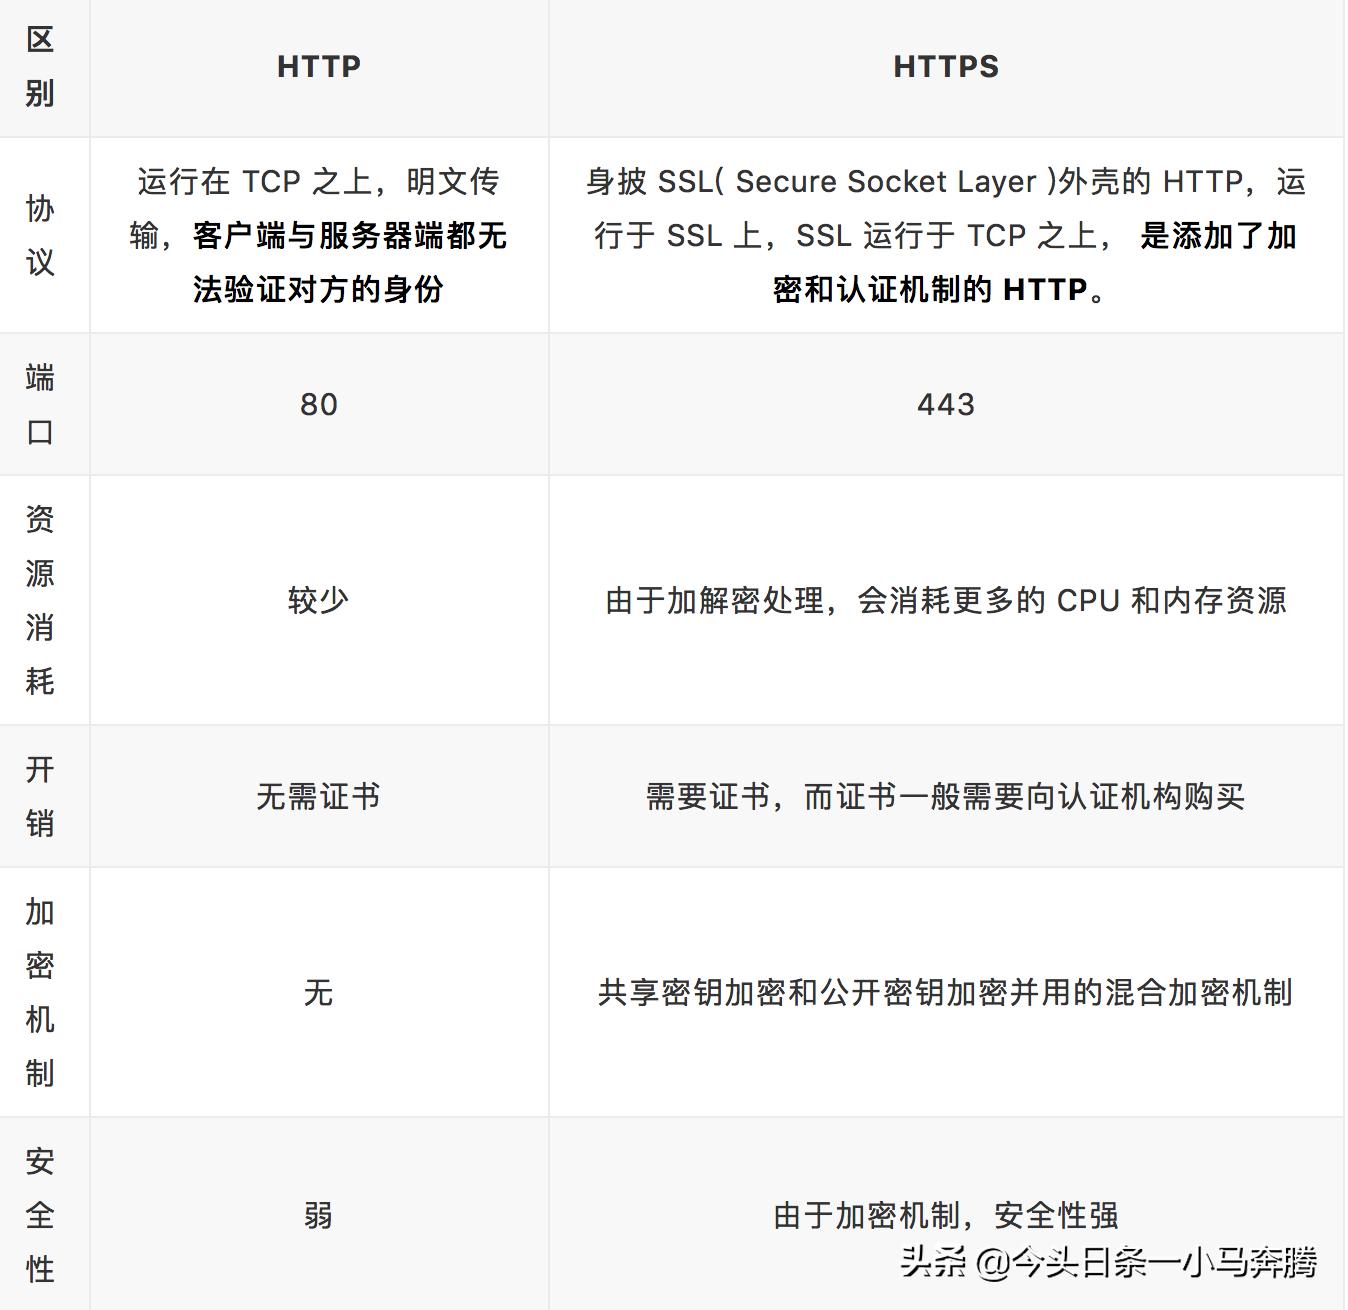Click the 由于加密机制，安全性强 cell
The image size is (1348, 1310).
tap(945, 1217)
